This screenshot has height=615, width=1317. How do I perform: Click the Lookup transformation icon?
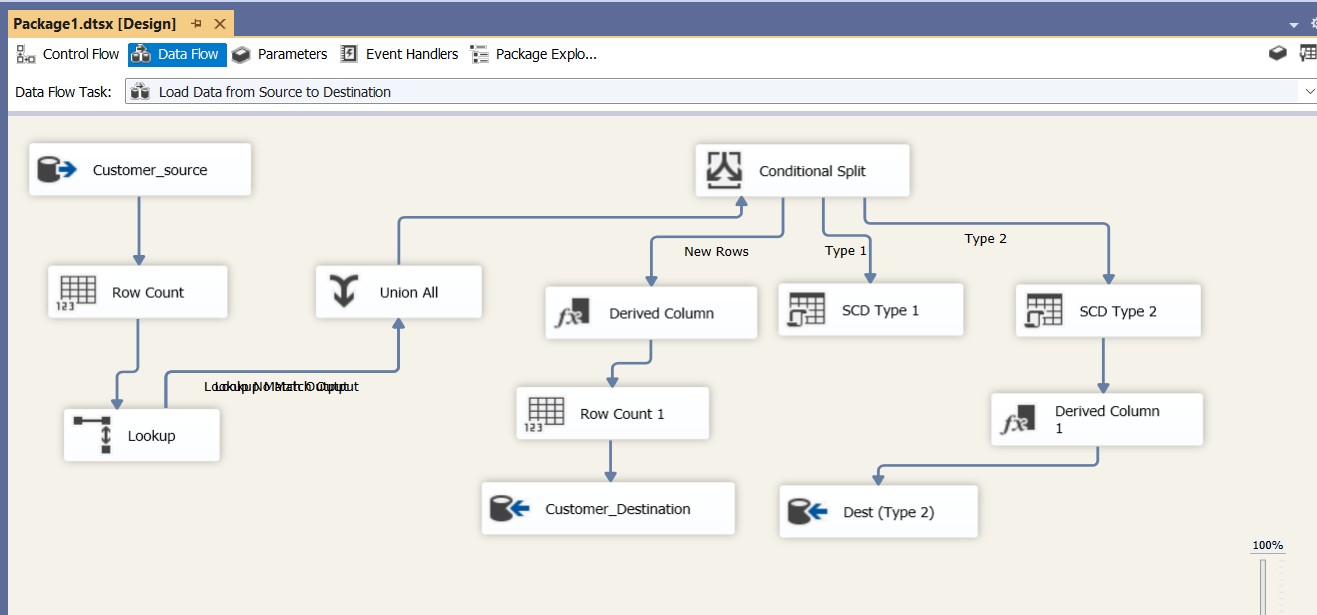(92, 434)
